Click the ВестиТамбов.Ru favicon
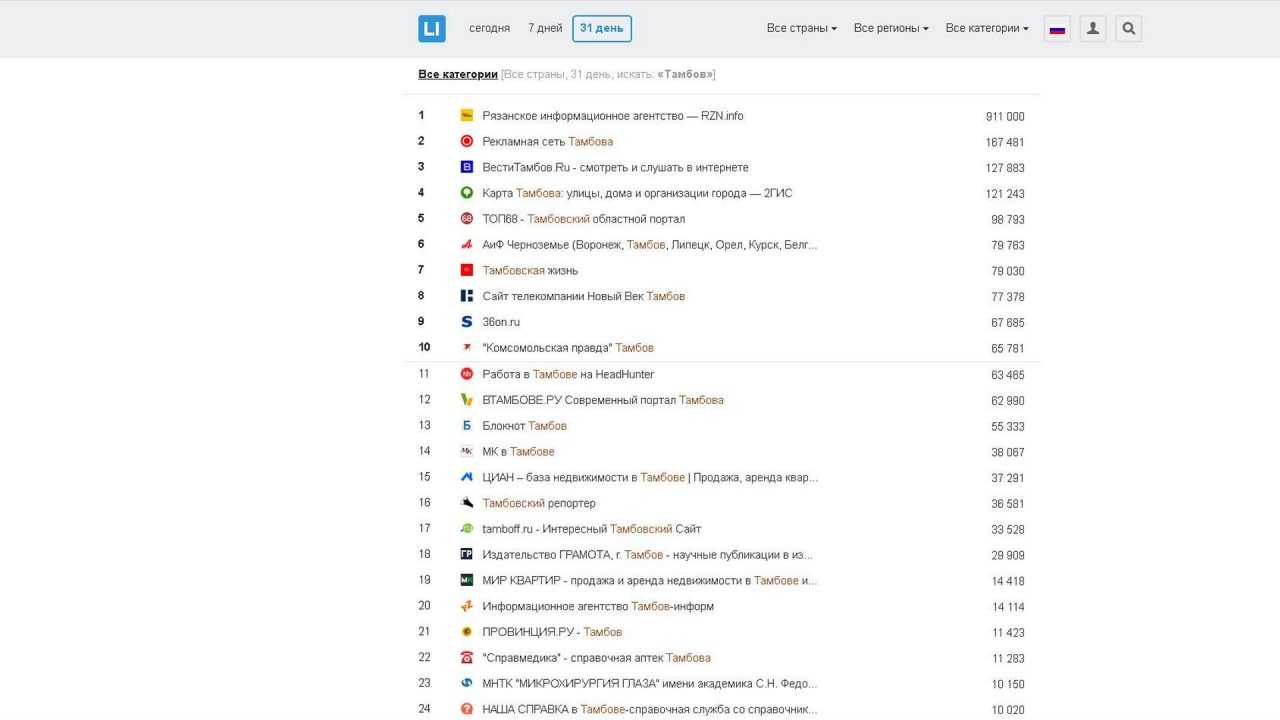This screenshot has width=1280, height=720. 466,167
